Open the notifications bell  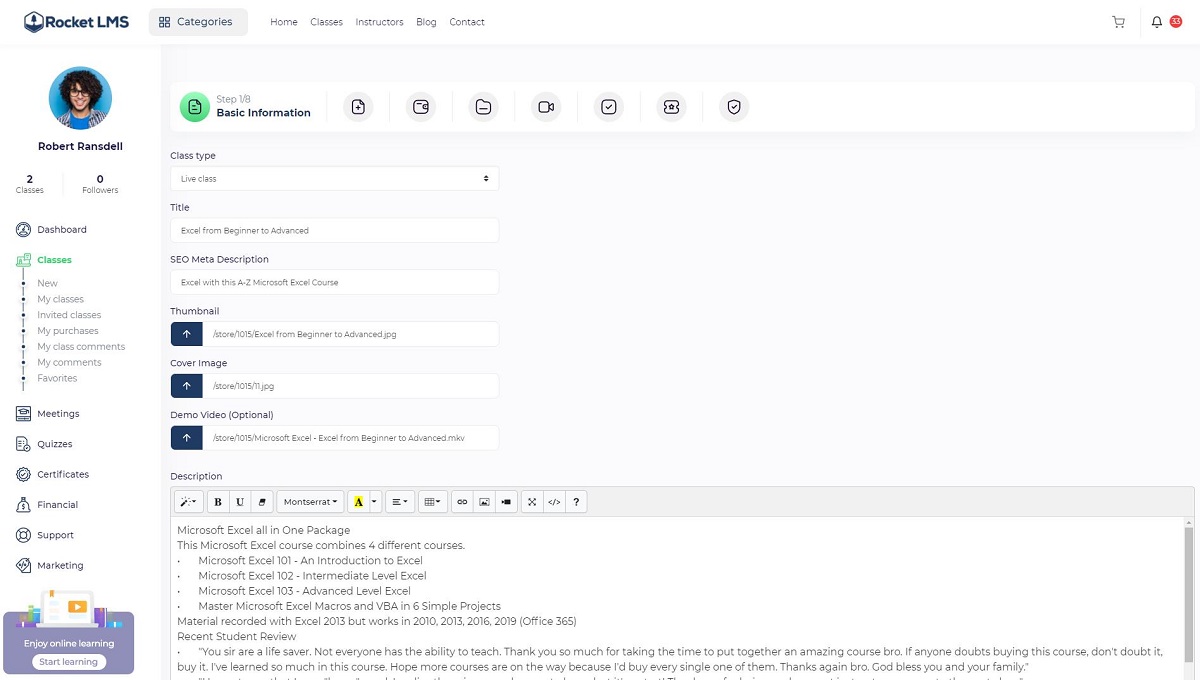1157,22
